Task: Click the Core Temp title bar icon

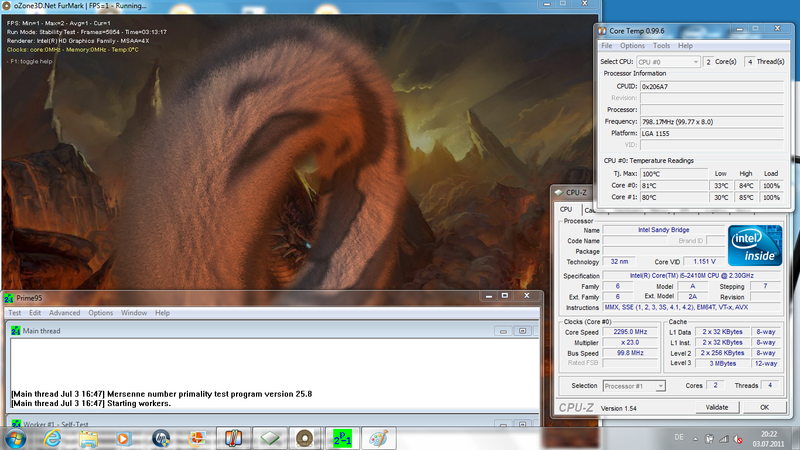Action: (603, 31)
